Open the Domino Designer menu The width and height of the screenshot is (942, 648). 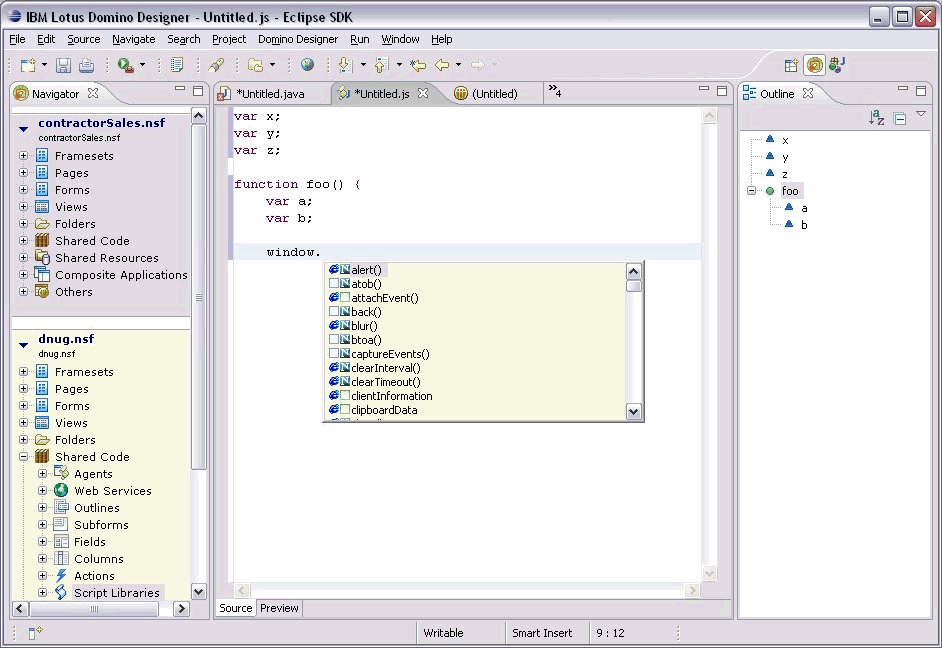click(298, 39)
